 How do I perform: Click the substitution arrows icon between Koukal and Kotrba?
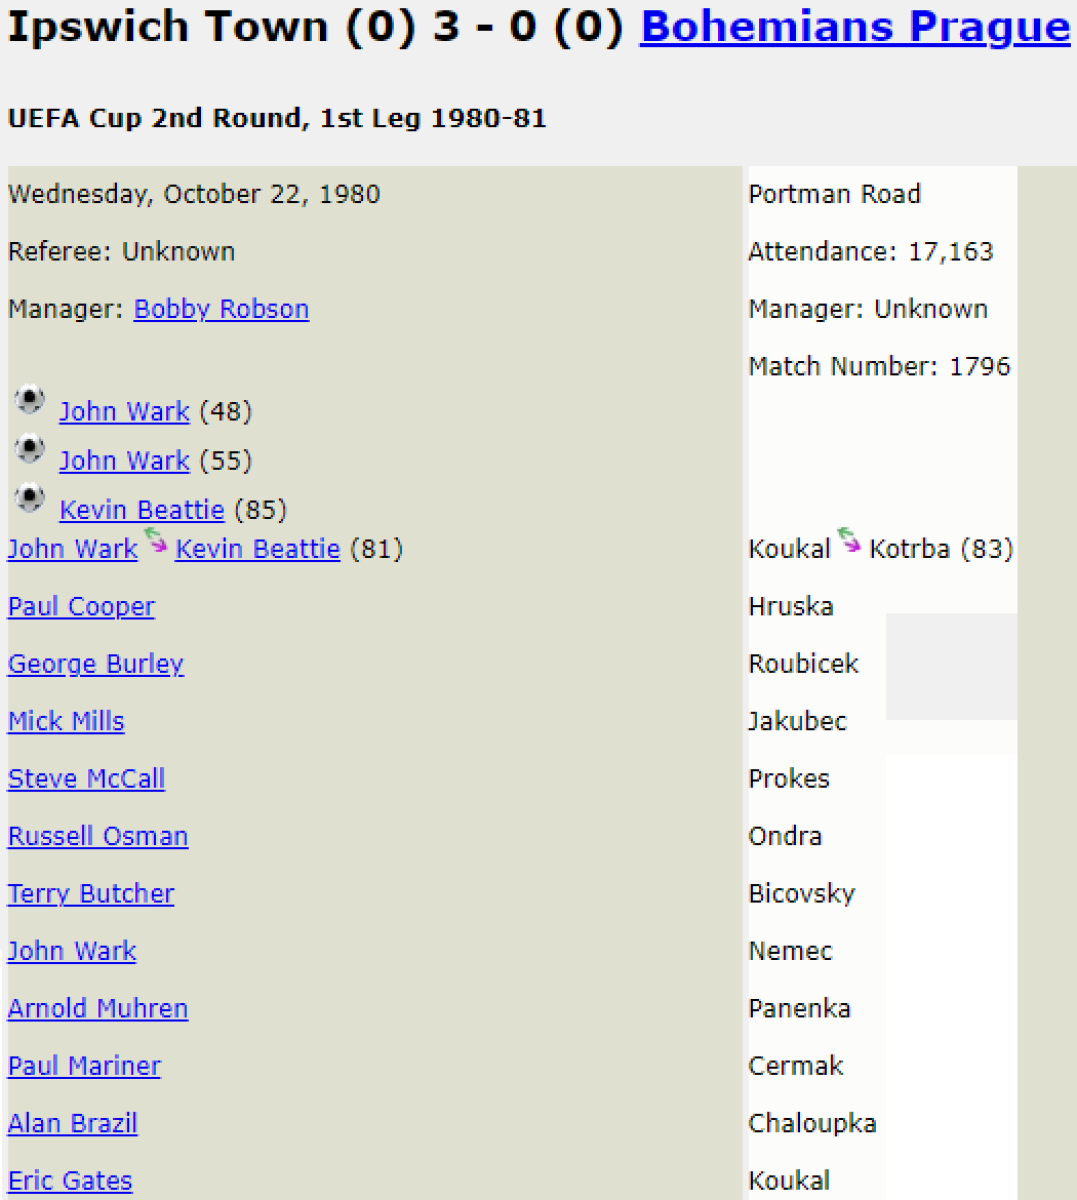849,541
